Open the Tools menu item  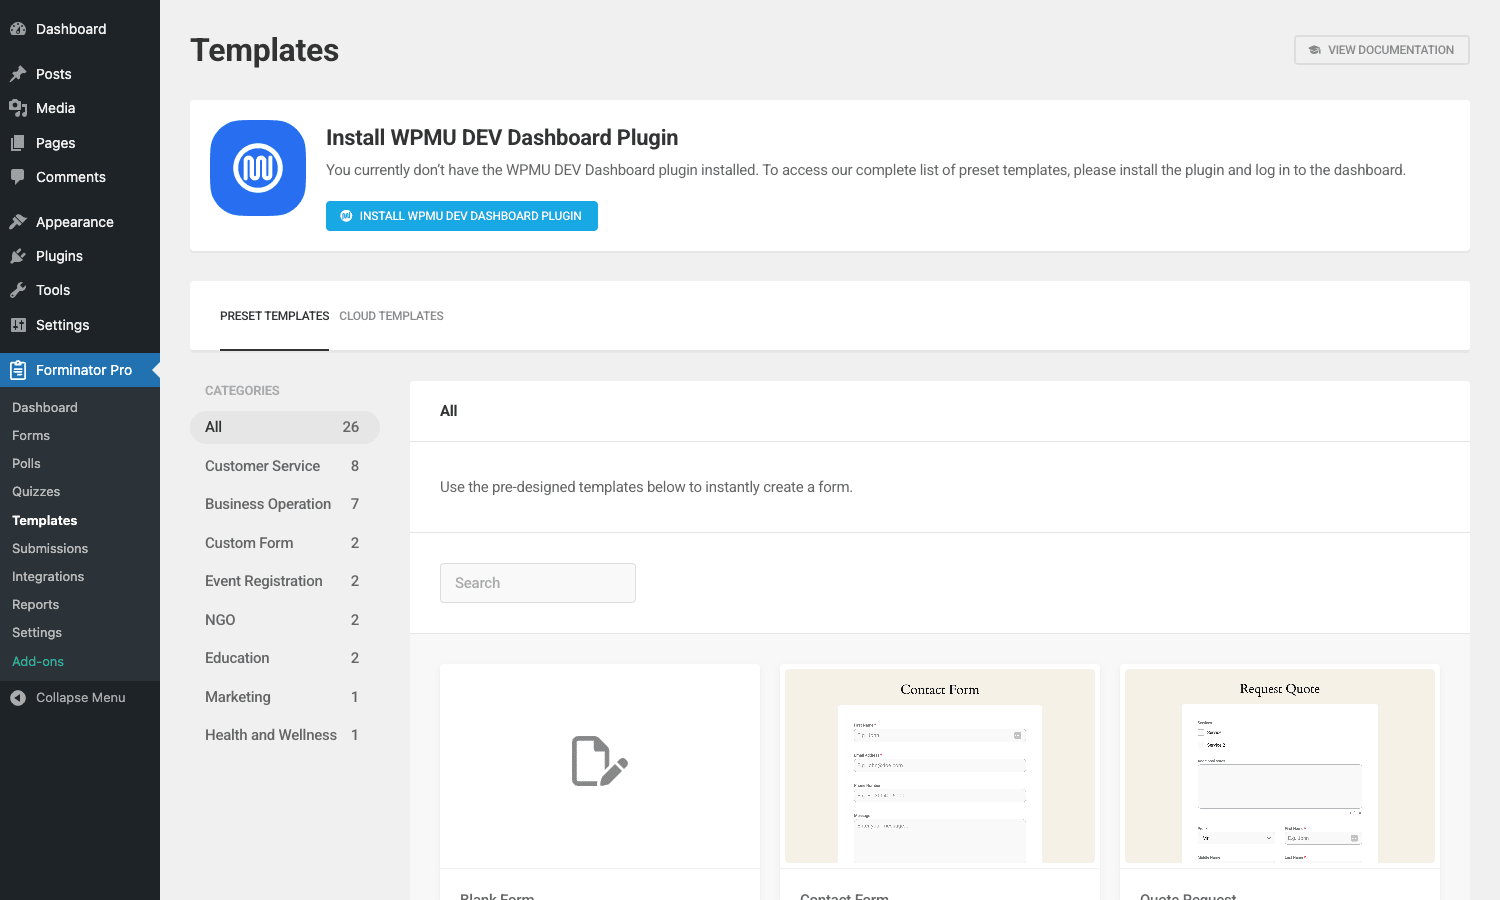pyautogui.click(x=53, y=290)
